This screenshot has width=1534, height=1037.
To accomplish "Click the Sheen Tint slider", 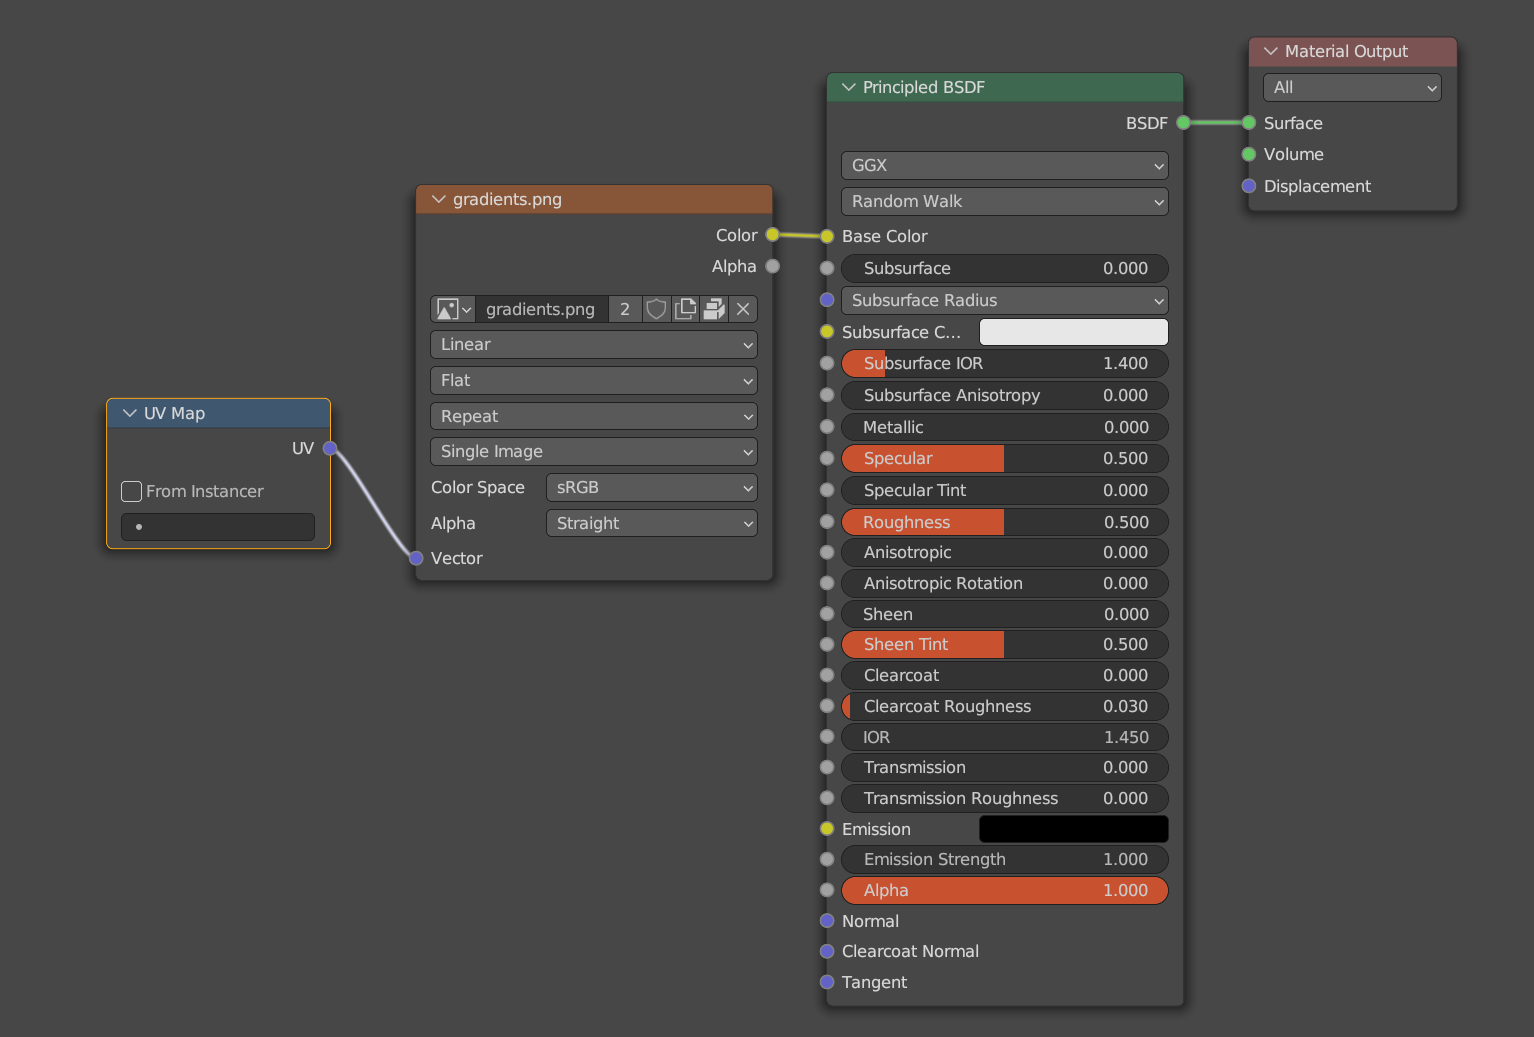I will pos(1005,644).
